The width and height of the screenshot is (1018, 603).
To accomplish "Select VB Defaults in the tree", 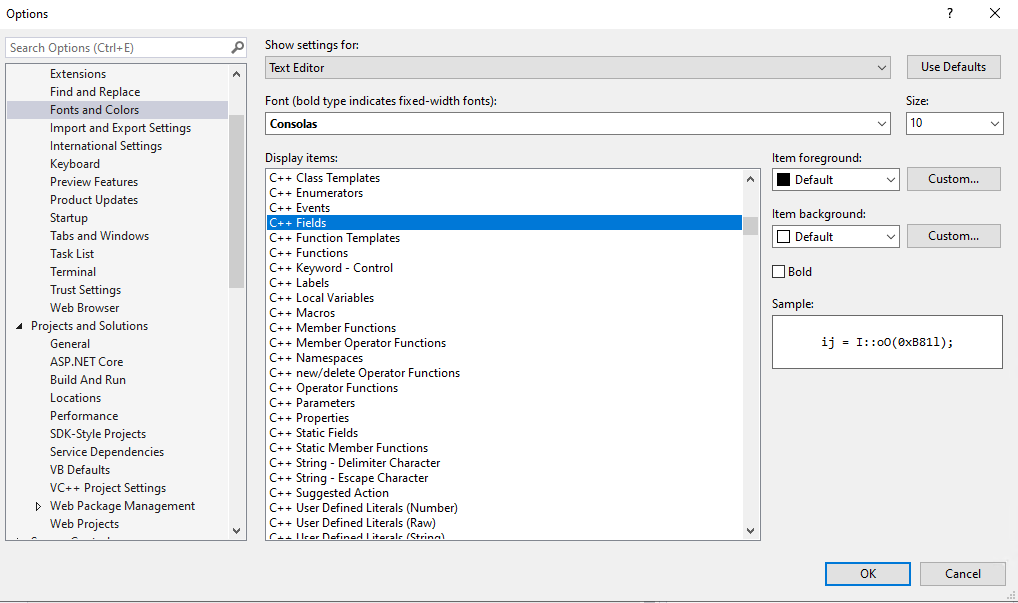I will [80, 469].
